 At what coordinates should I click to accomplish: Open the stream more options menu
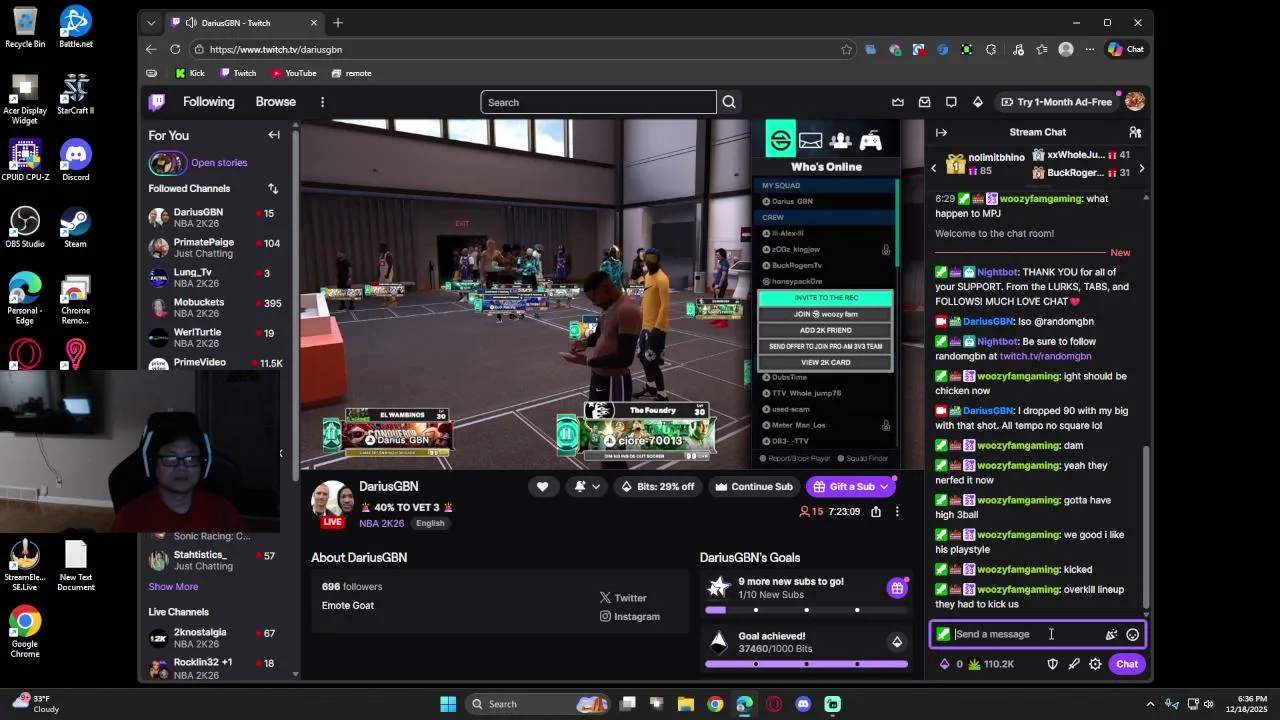[897, 511]
